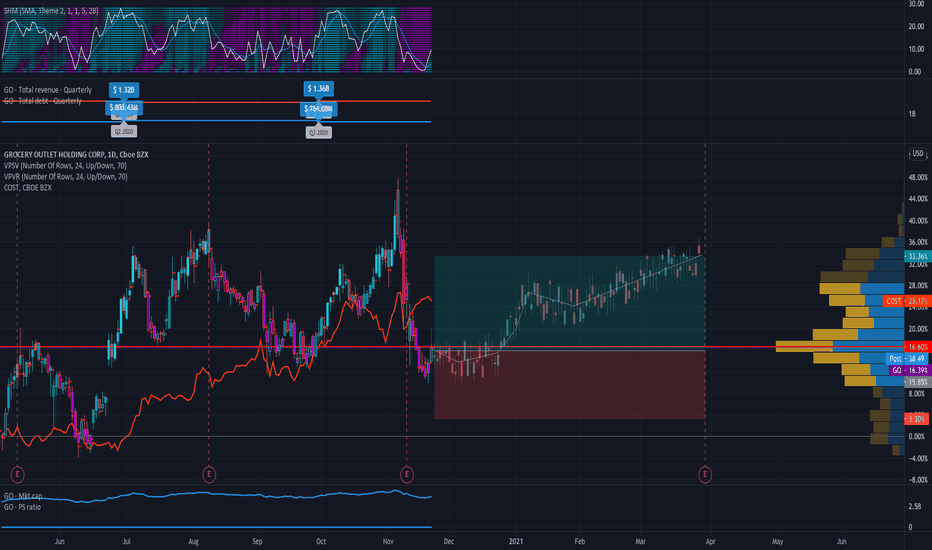Screen dimensions: 932x550
Task: Select the VPSV indicator legend
Action: (x=65, y=166)
